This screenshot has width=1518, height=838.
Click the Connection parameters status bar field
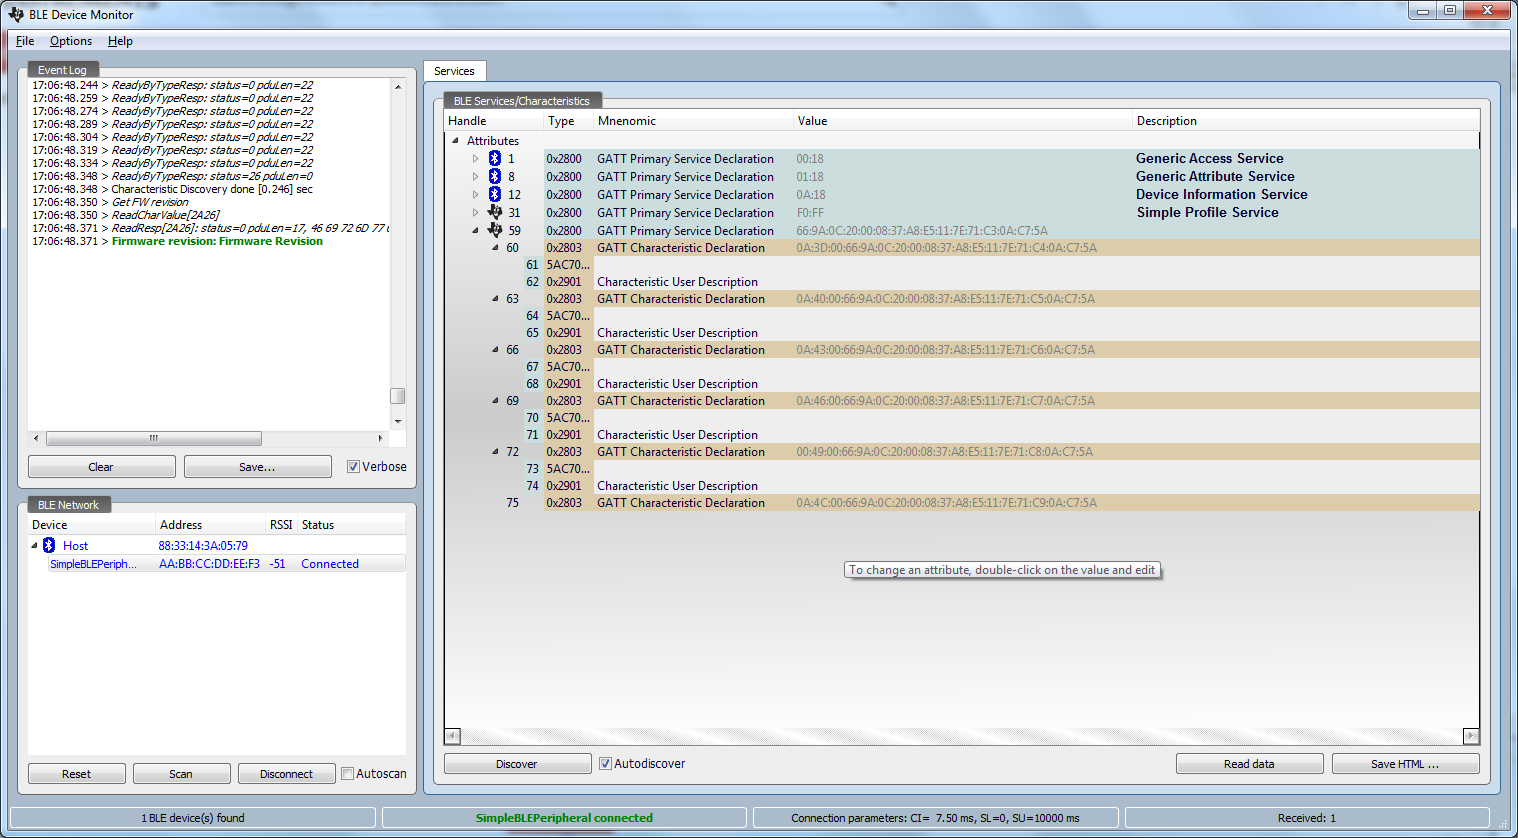tap(935, 818)
